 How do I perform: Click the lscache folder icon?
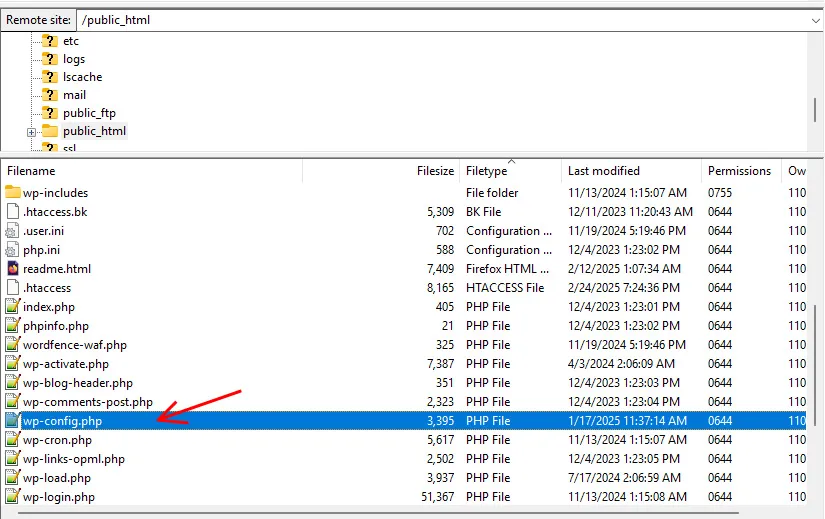(50, 77)
